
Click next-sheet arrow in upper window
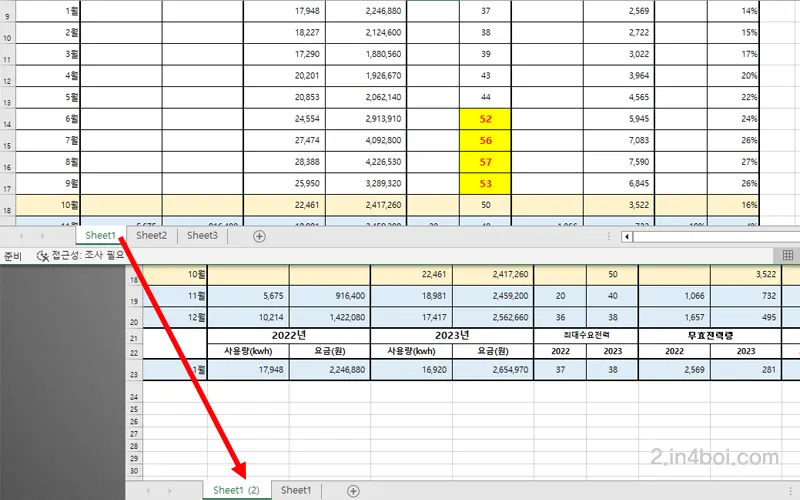42,236
